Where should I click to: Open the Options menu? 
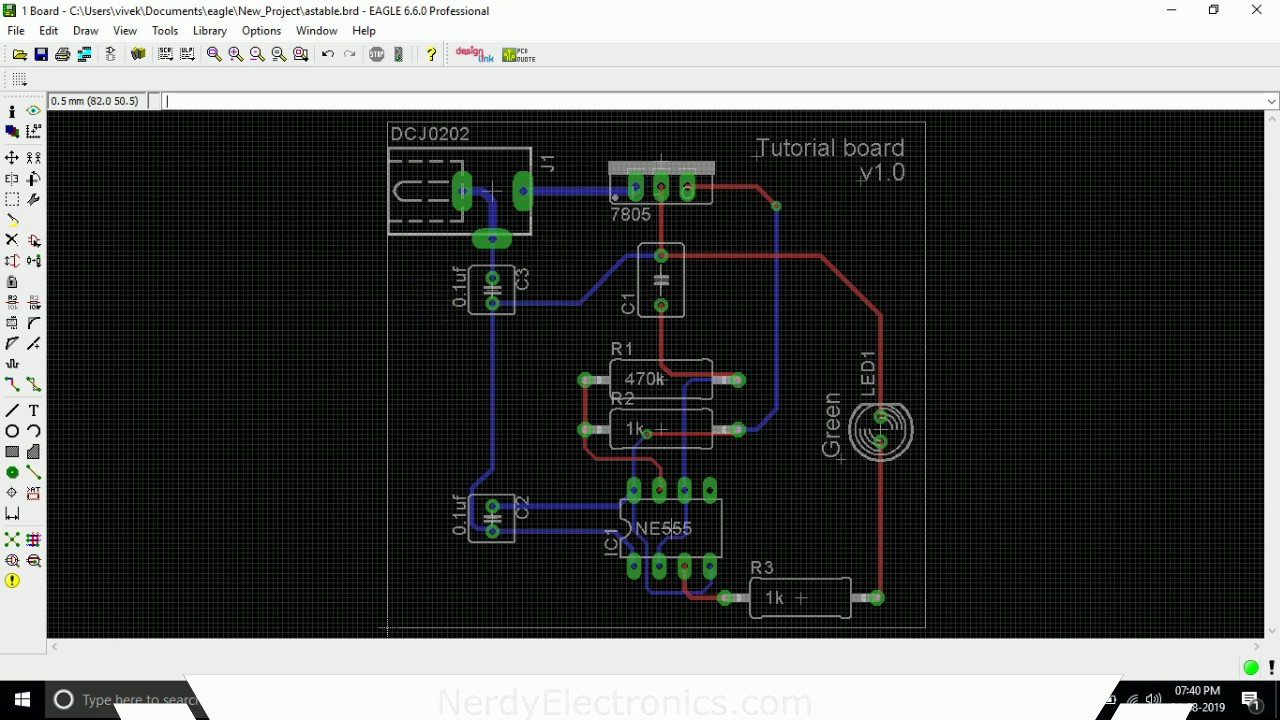coord(262,31)
